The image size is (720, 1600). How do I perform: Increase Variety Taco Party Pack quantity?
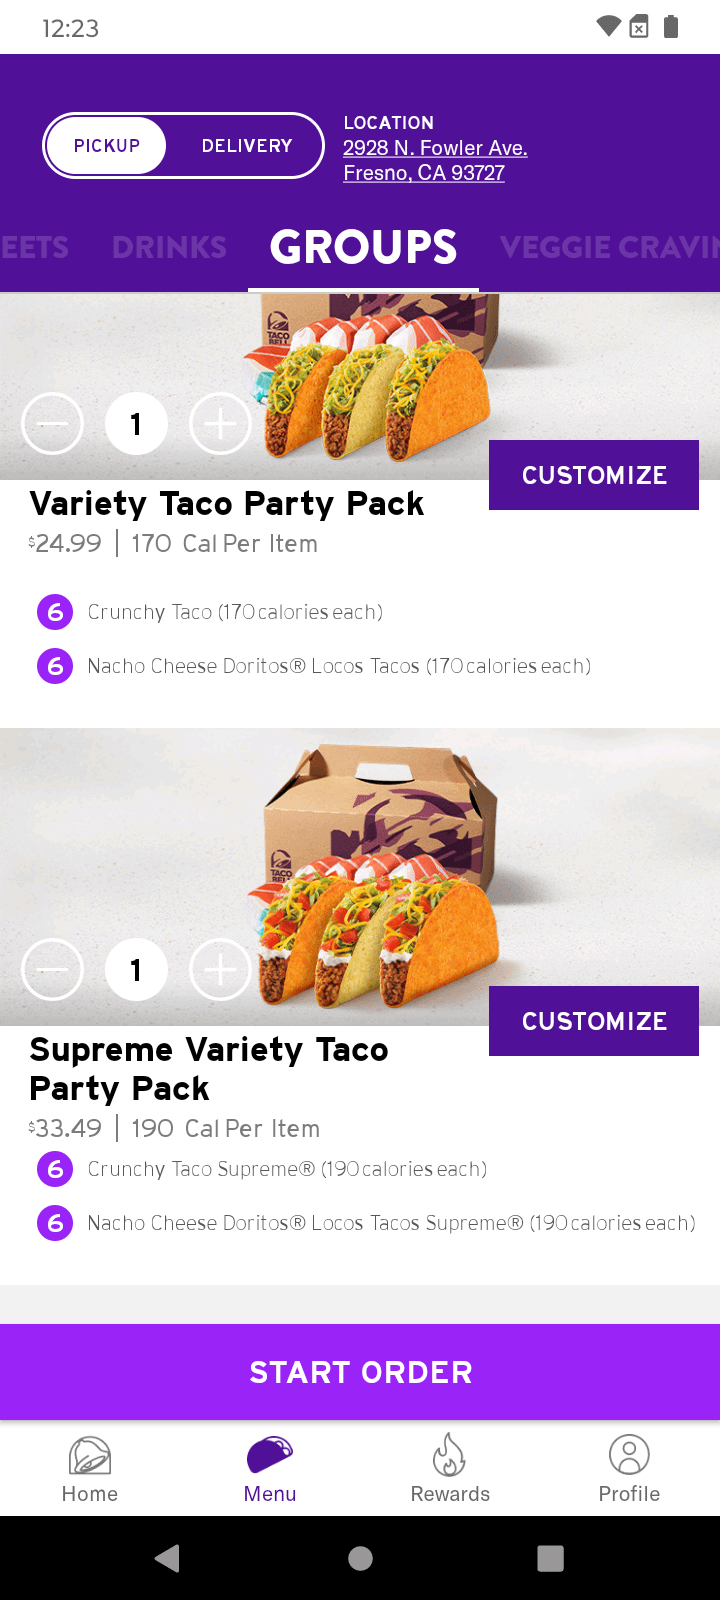pos(220,425)
